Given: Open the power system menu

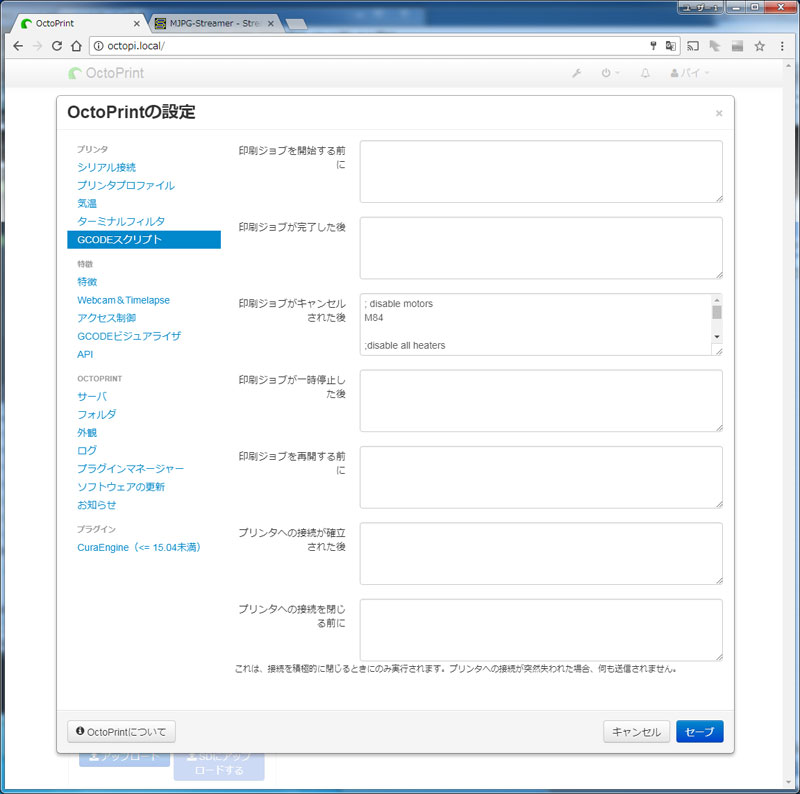Looking at the screenshot, I should click(610, 73).
